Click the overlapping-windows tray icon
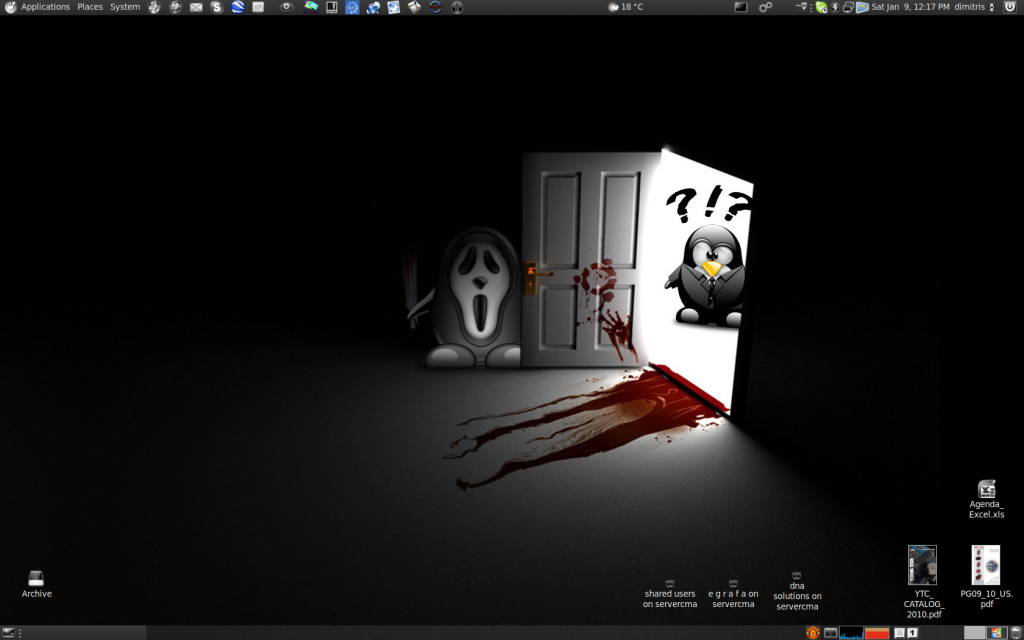Viewport: 1024px width, 640px height. click(x=848, y=7)
